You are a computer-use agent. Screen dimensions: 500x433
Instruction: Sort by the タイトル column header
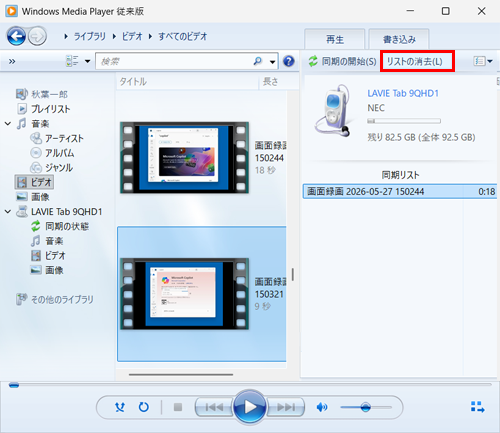pyautogui.click(x=187, y=82)
